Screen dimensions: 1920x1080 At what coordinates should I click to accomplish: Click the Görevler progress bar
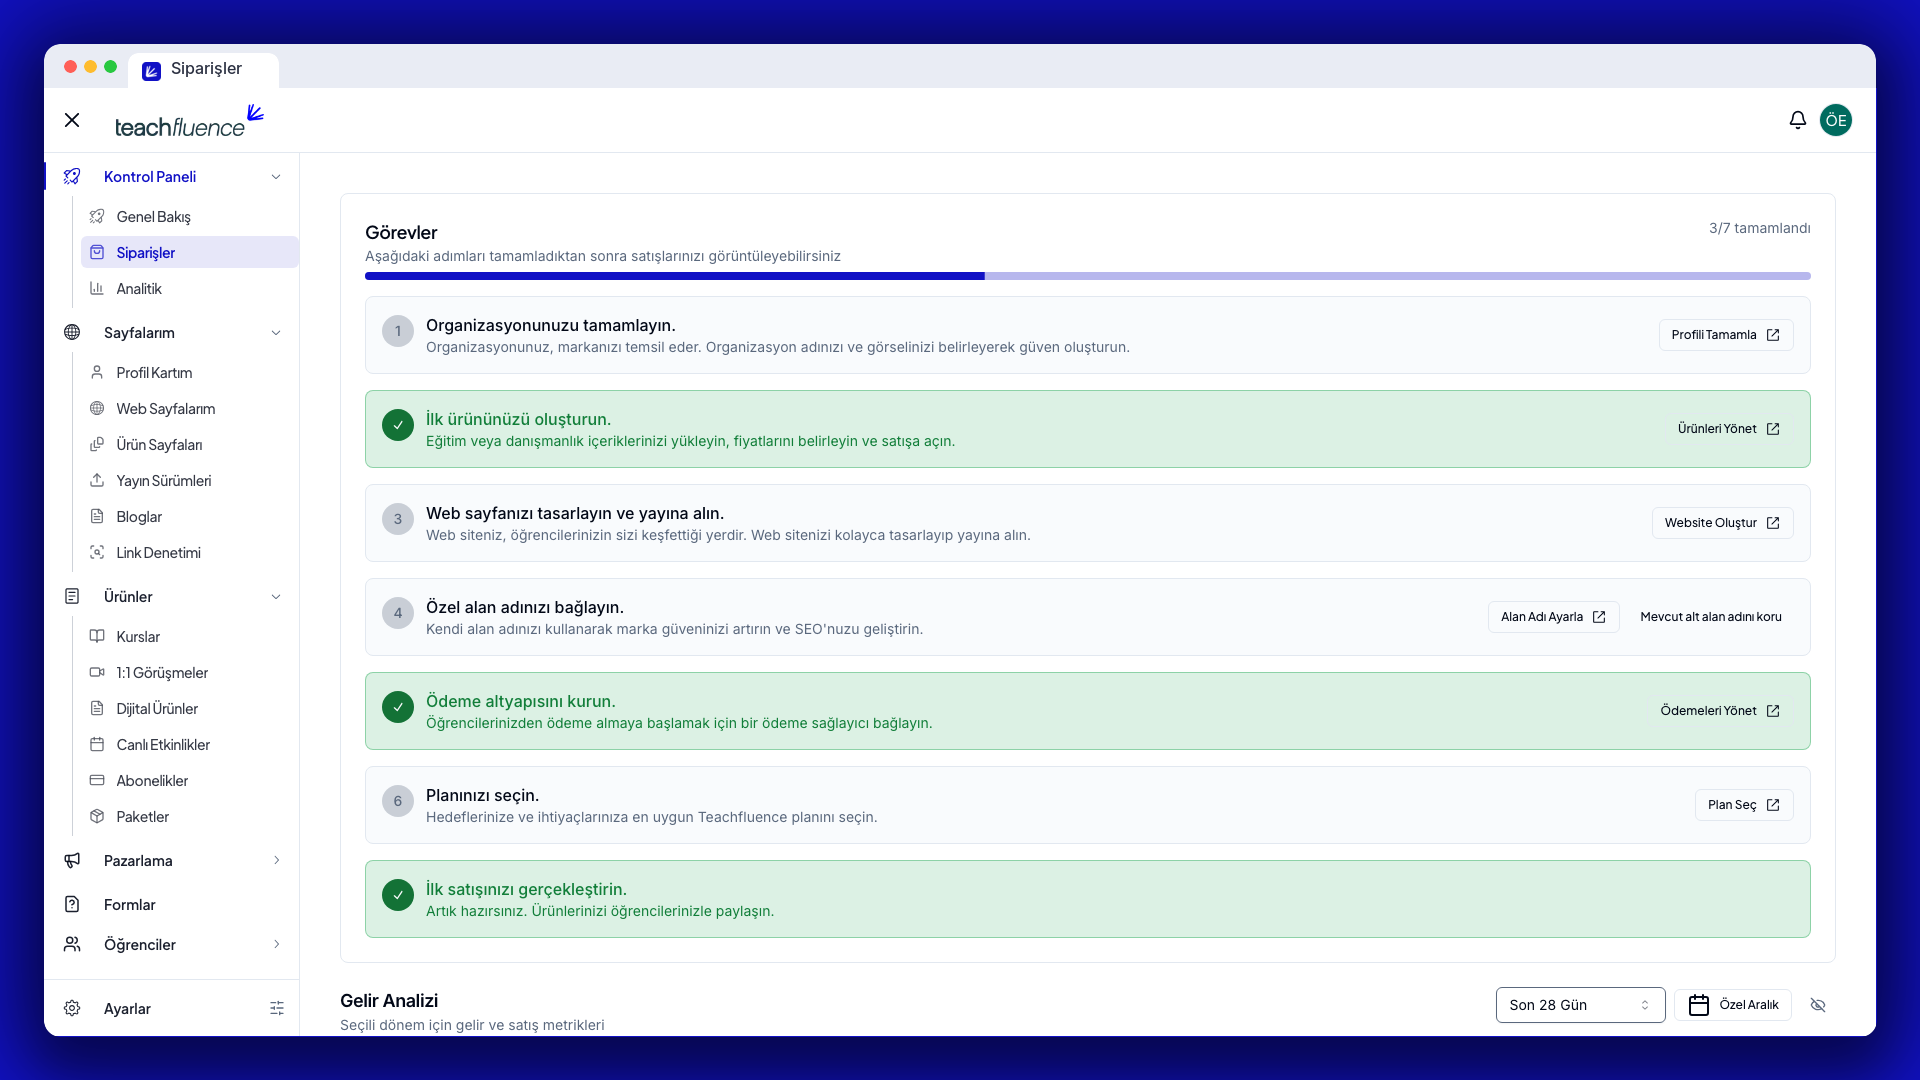point(1087,276)
